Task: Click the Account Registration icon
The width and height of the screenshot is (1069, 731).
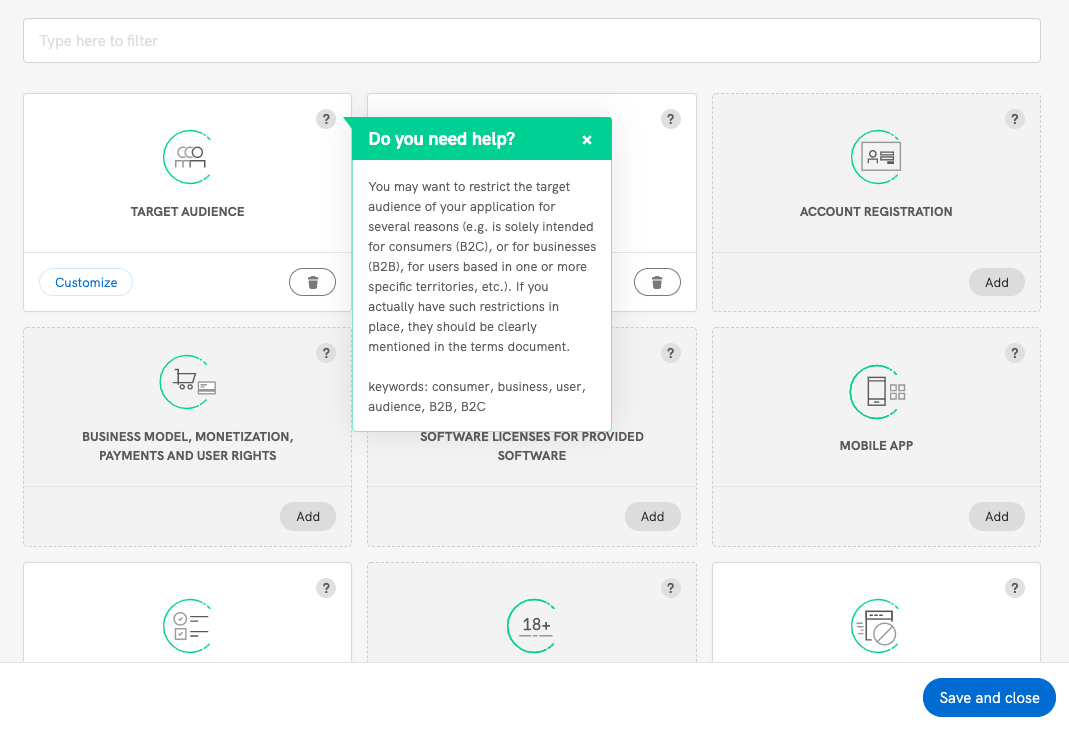Action: [876, 157]
